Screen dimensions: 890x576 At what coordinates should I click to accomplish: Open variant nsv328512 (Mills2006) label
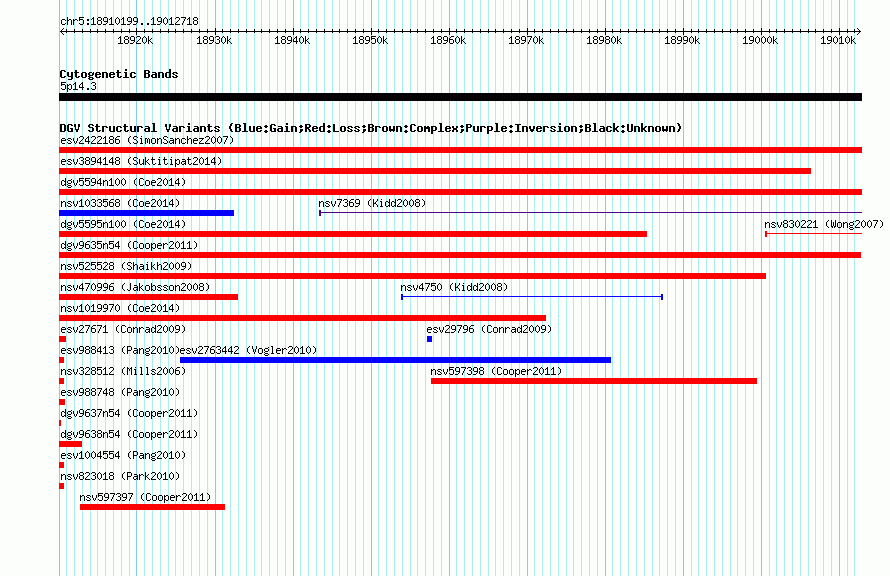[x=123, y=371]
